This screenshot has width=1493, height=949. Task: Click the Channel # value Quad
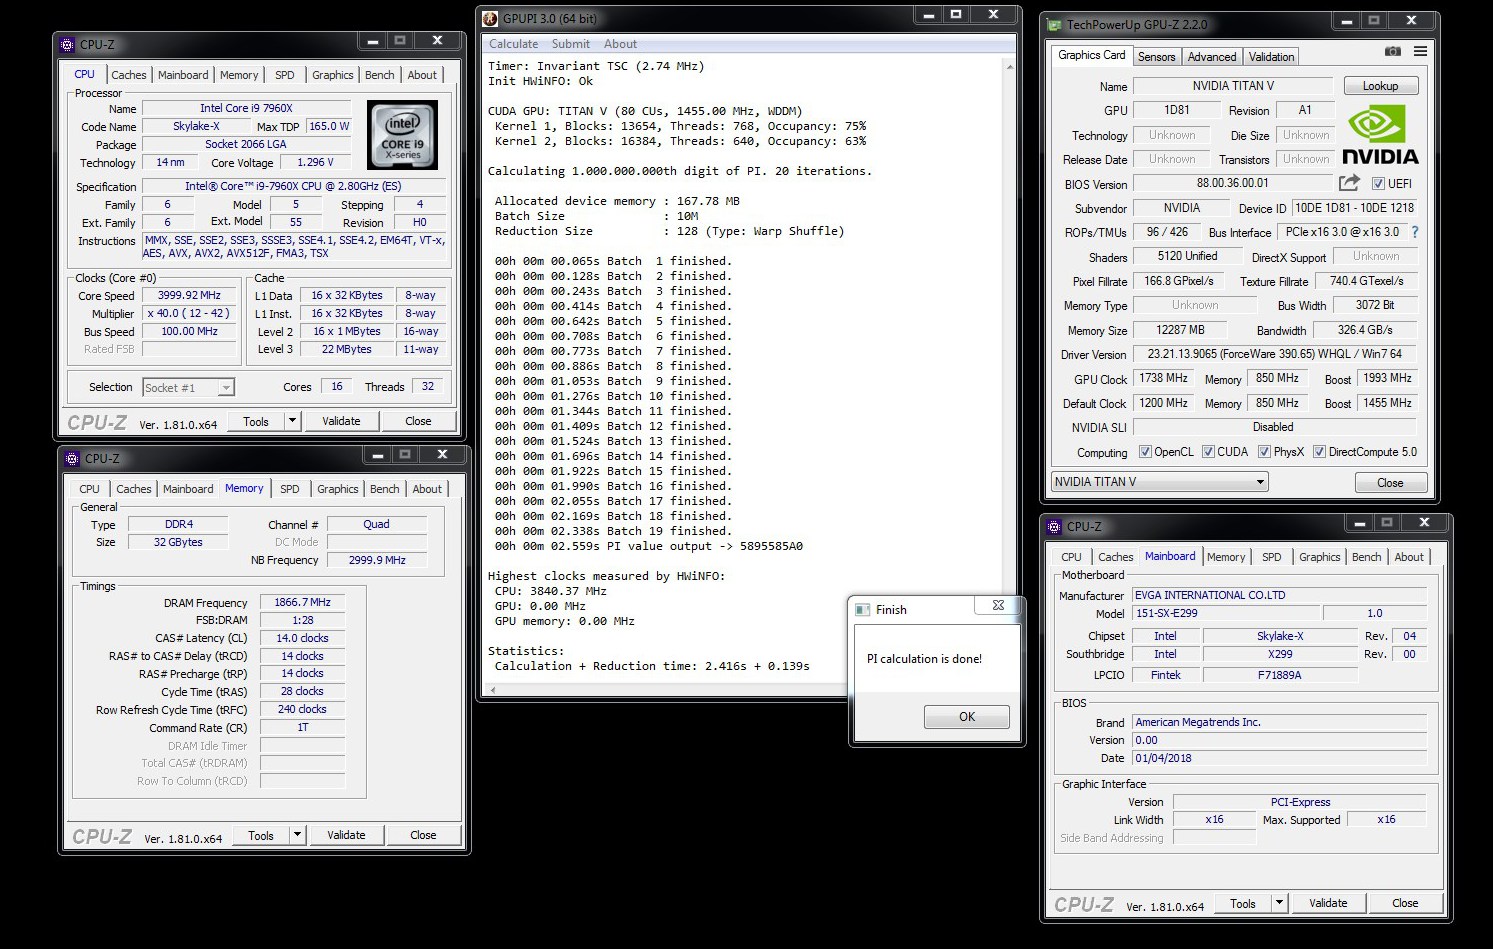(x=377, y=524)
